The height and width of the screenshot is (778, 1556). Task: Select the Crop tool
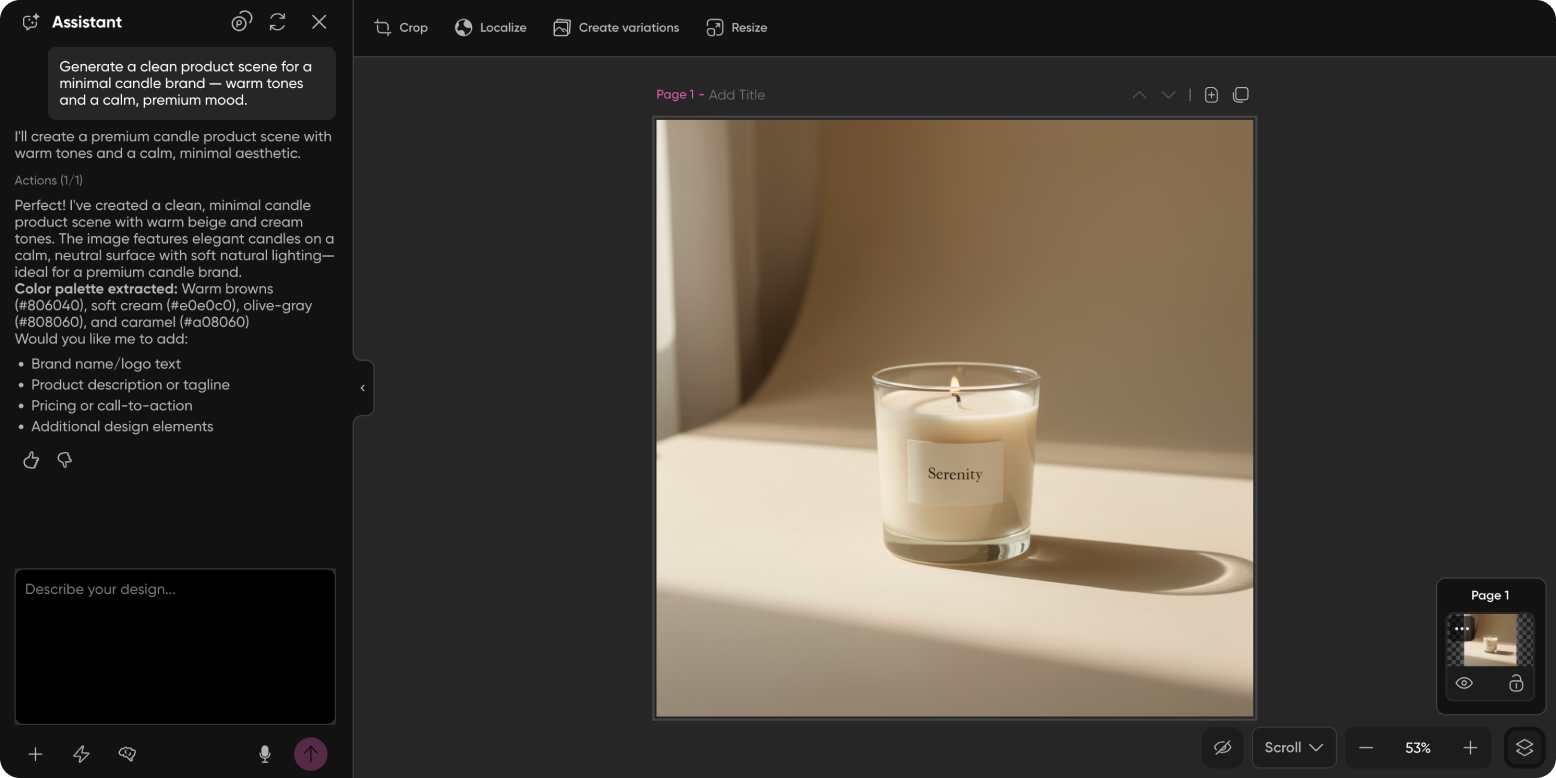(x=401, y=28)
